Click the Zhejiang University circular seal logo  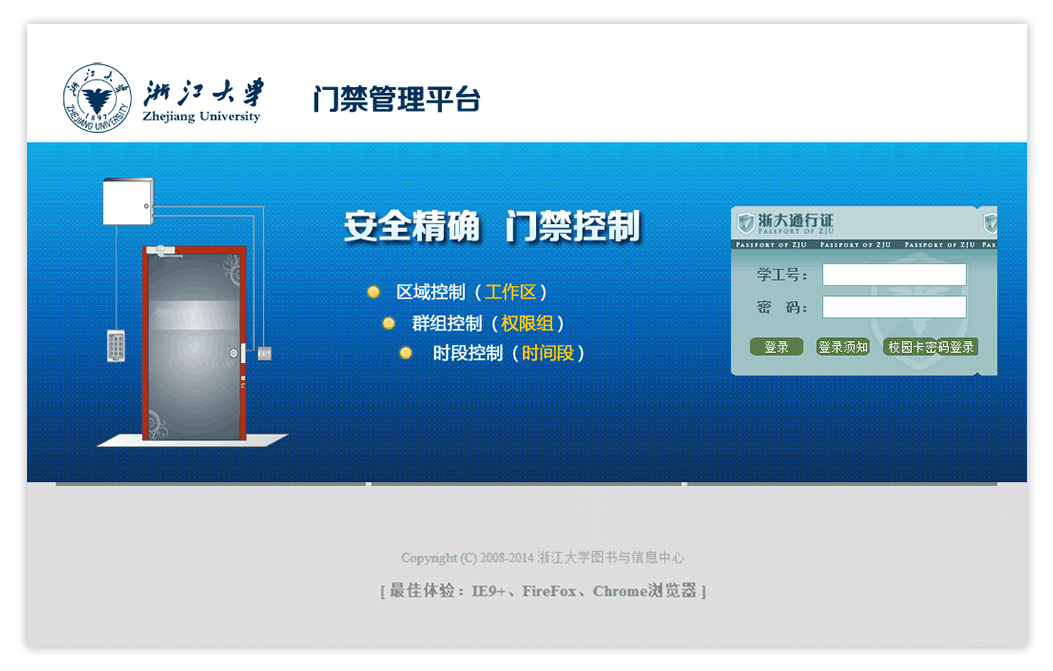[x=97, y=97]
